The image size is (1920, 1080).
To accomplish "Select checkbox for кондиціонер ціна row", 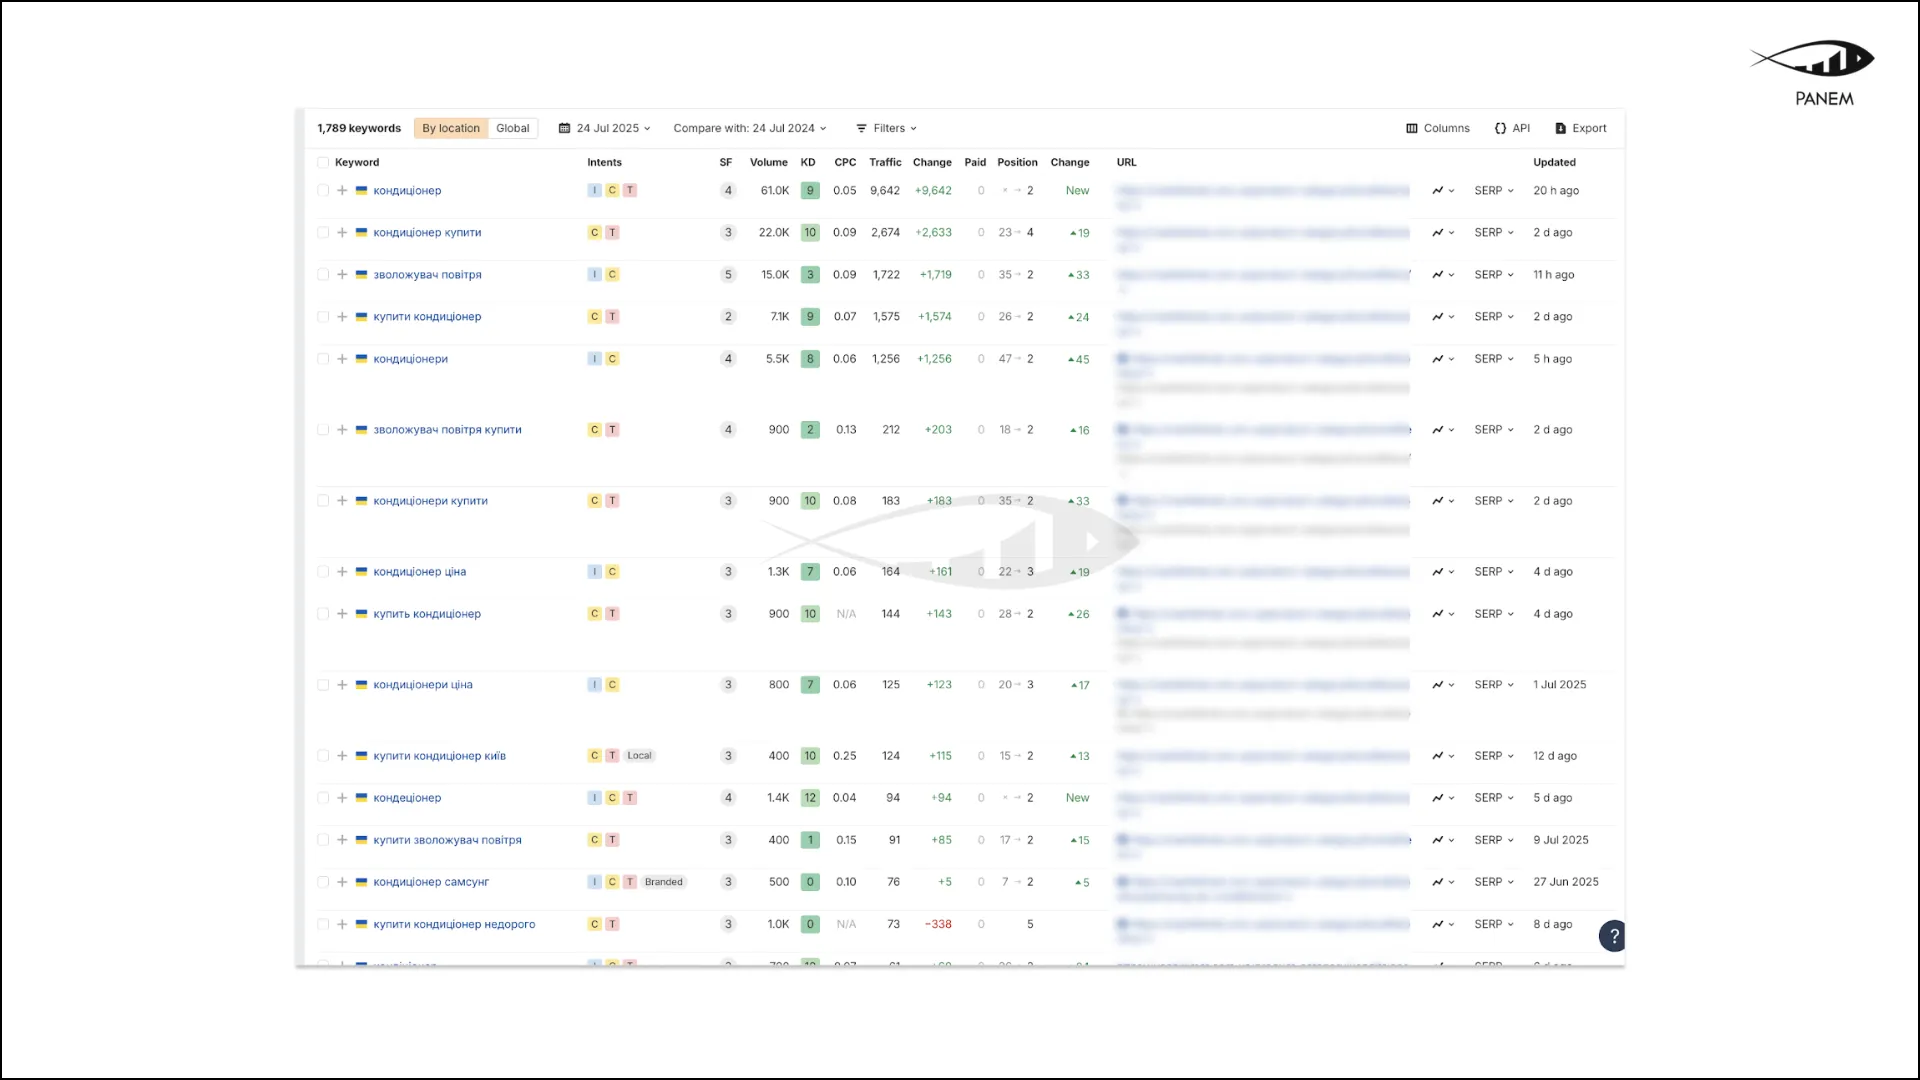I will click(x=323, y=572).
